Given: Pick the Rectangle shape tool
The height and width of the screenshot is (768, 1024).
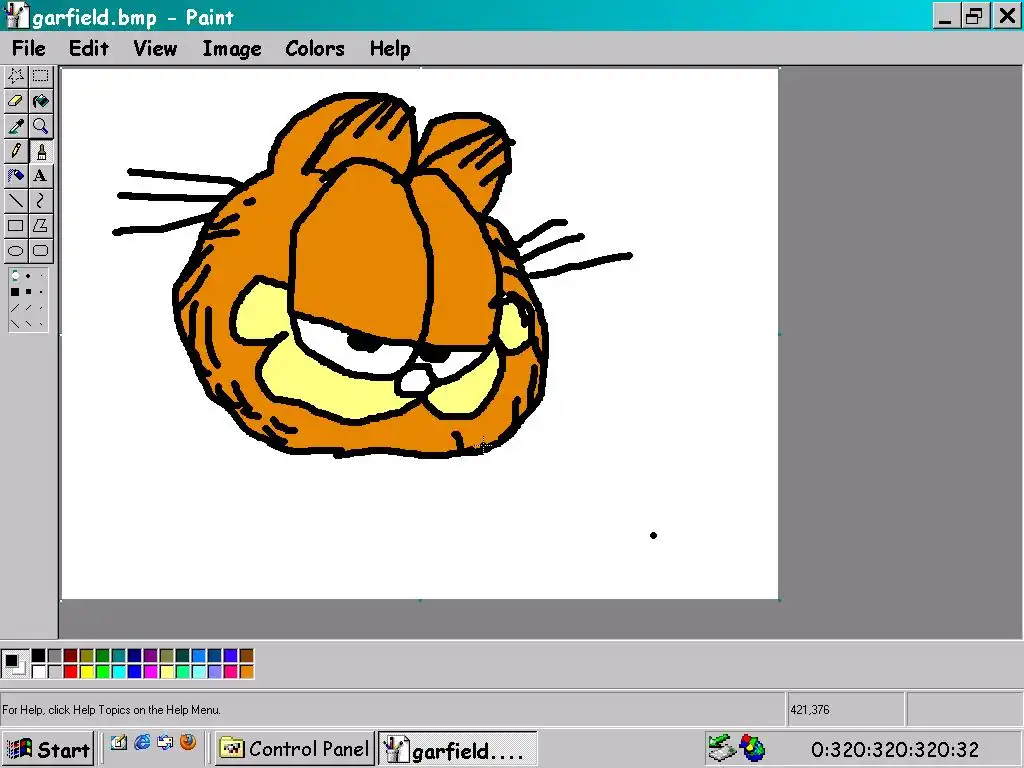Looking at the screenshot, I should click(16, 226).
